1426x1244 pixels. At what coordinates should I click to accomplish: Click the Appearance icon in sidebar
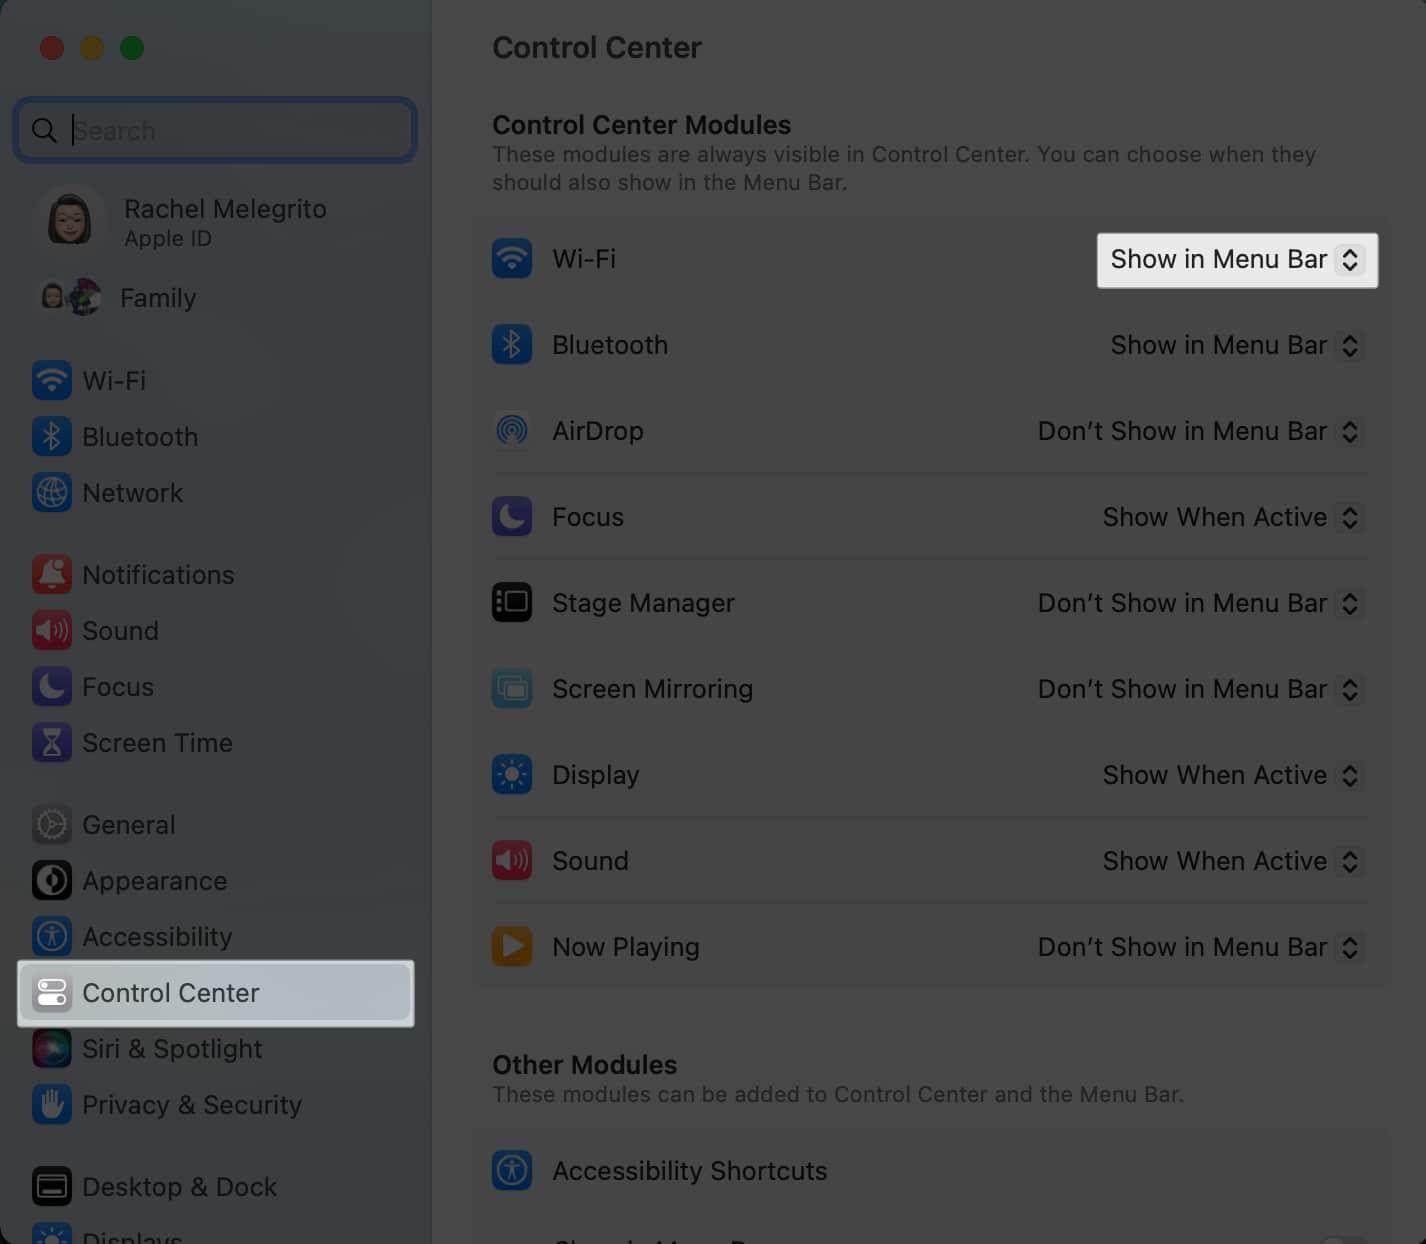(52, 881)
